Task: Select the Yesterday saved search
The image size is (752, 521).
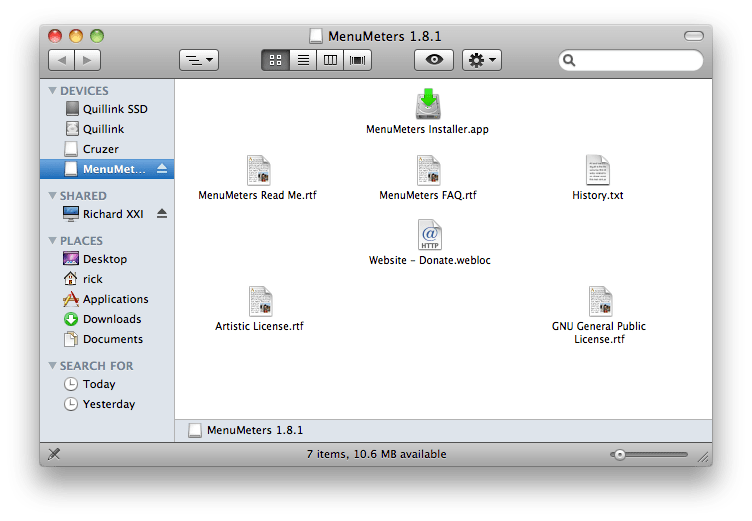Action: tap(107, 404)
